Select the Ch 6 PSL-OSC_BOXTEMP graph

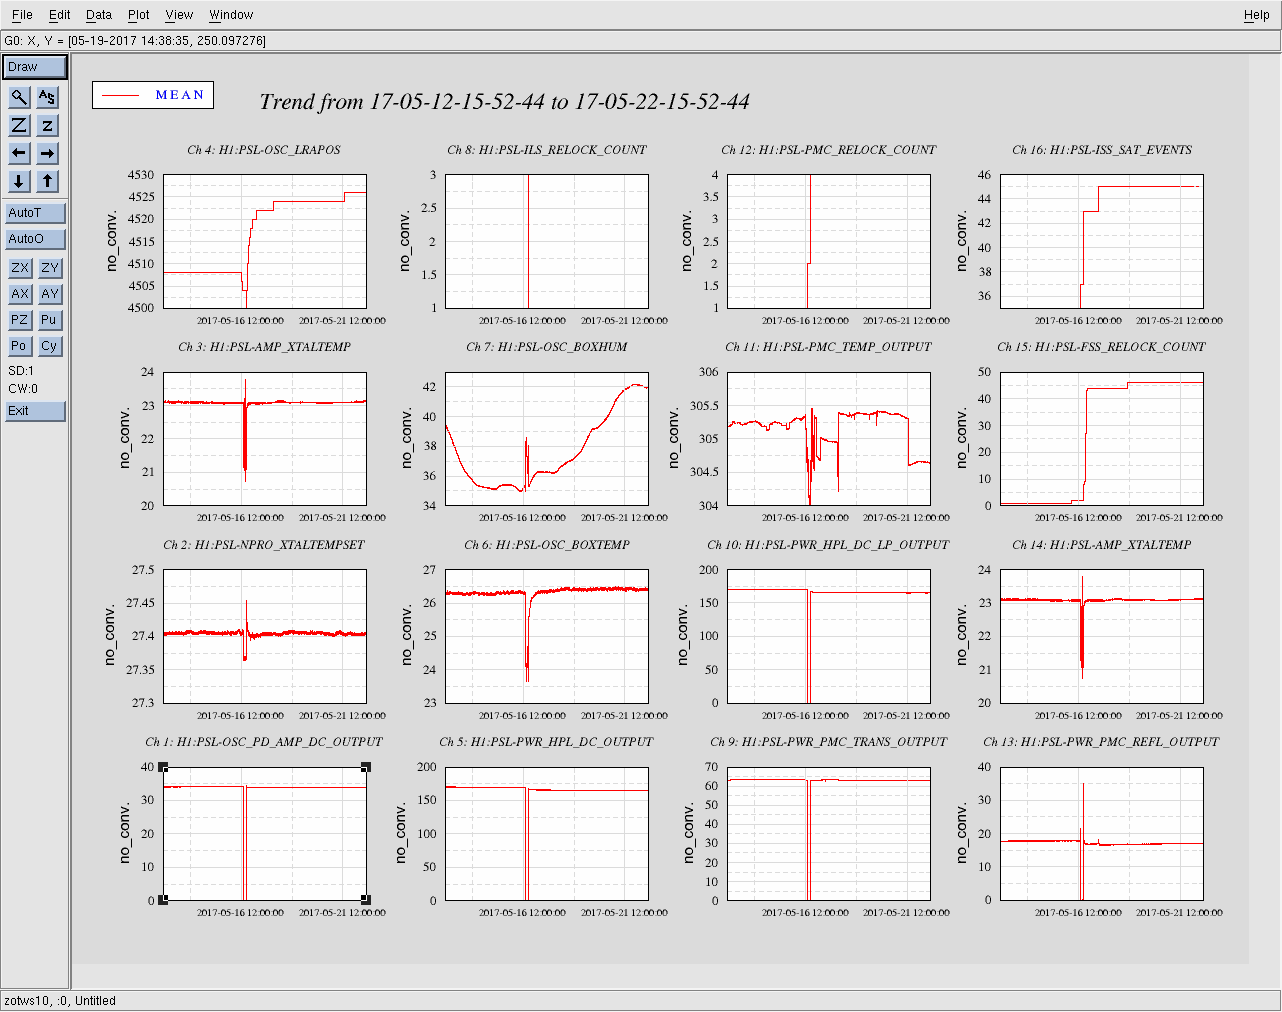(547, 636)
